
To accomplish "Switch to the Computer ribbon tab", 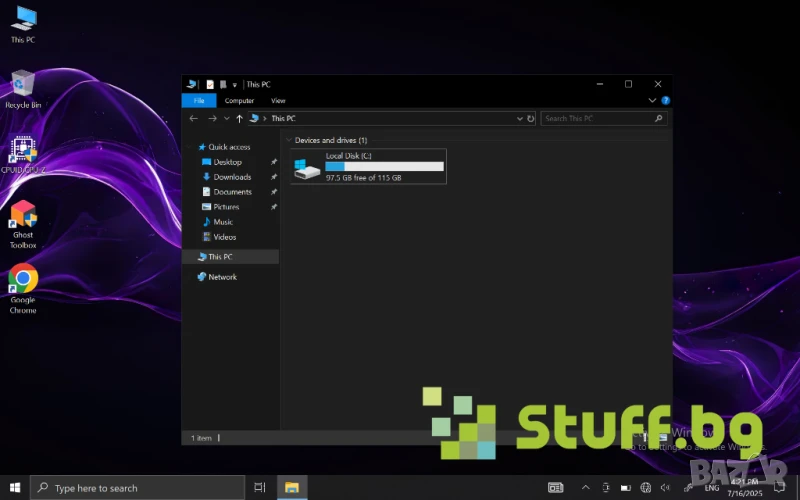I will click(x=239, y=101).
